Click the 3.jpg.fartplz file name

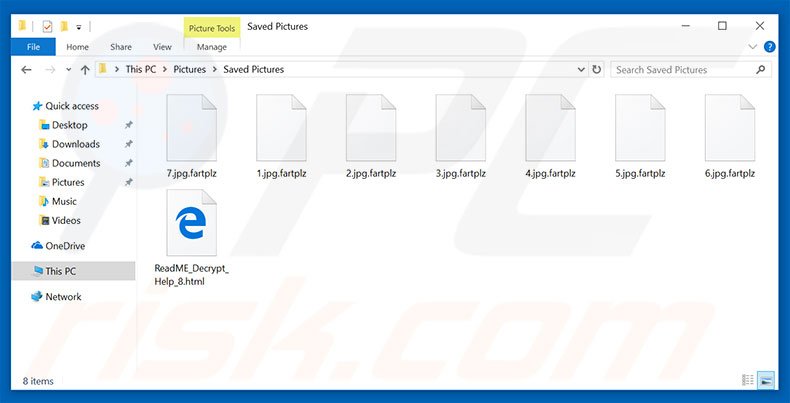(x=460, y=174)
